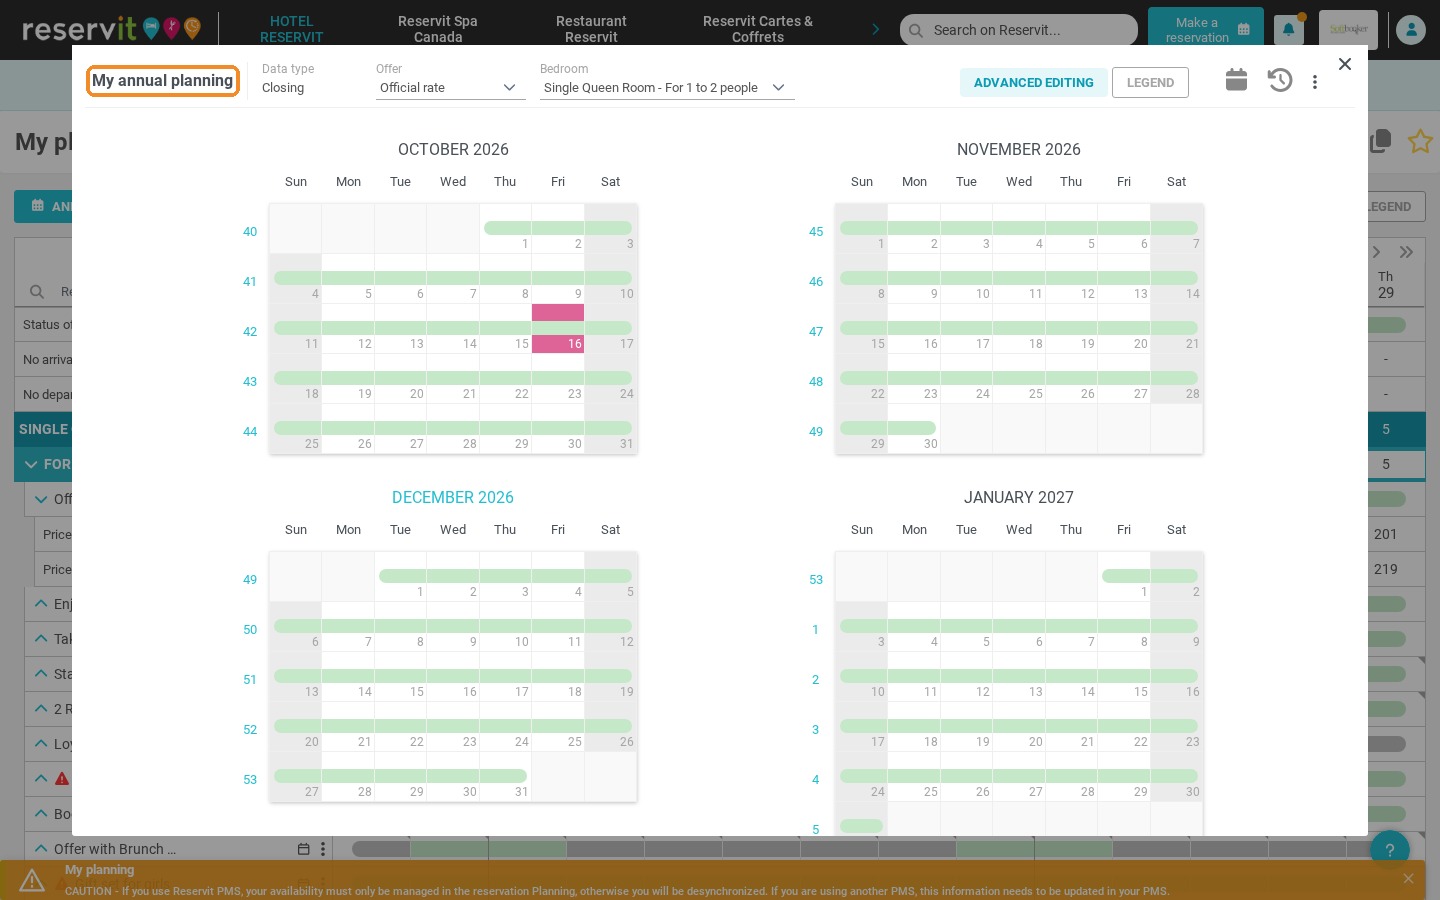The height and width of the screenshot is (900, 1440).
Task: Mark page as favorite with star icon
Action: tap(1420, 141)
